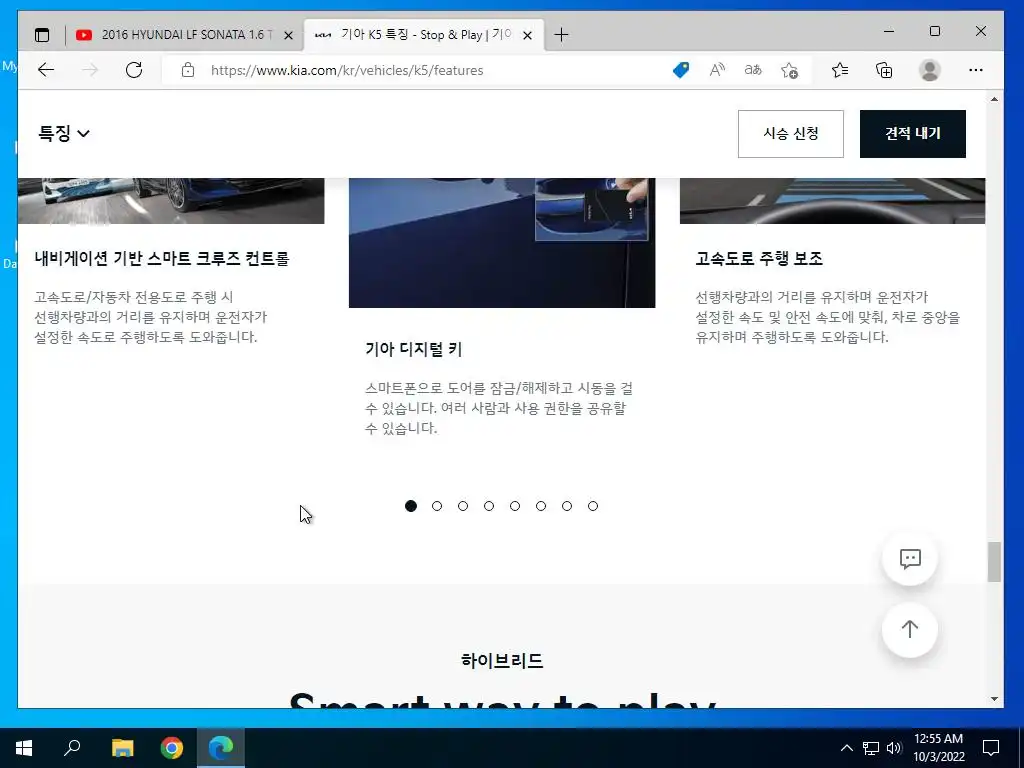
Task: Open Edge Settings and more menu
Action: [976, 70]
